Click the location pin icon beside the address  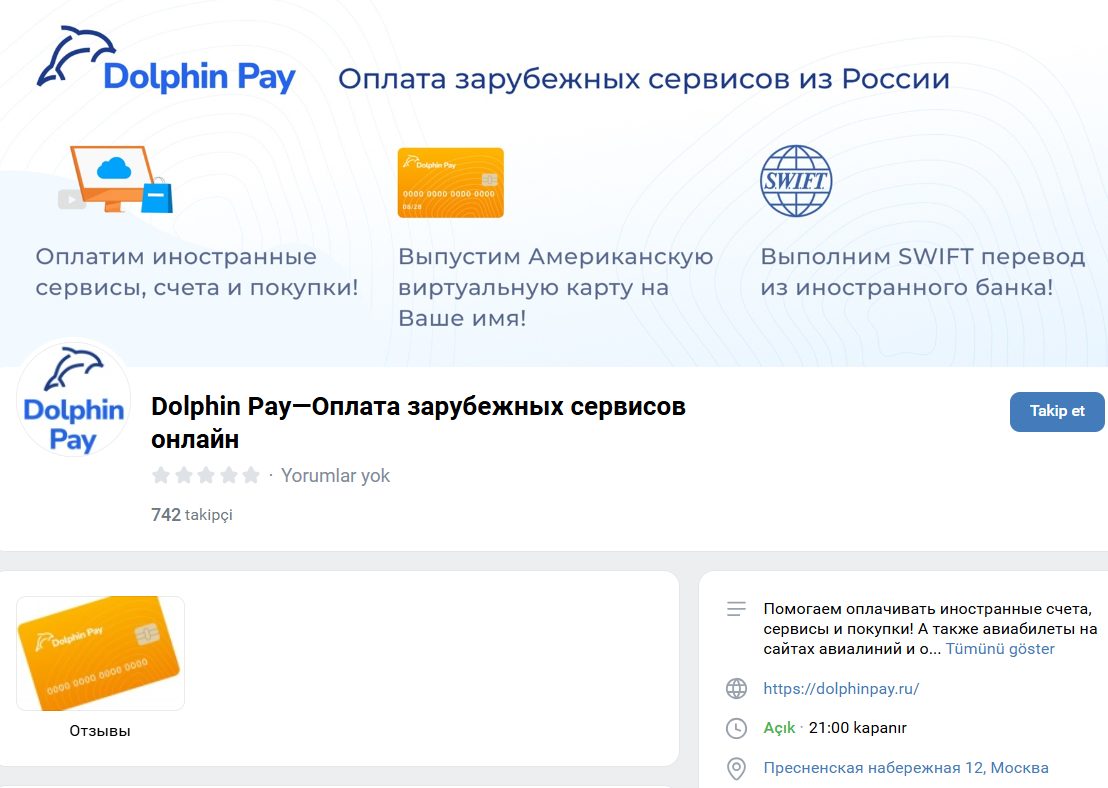(736, 768)
